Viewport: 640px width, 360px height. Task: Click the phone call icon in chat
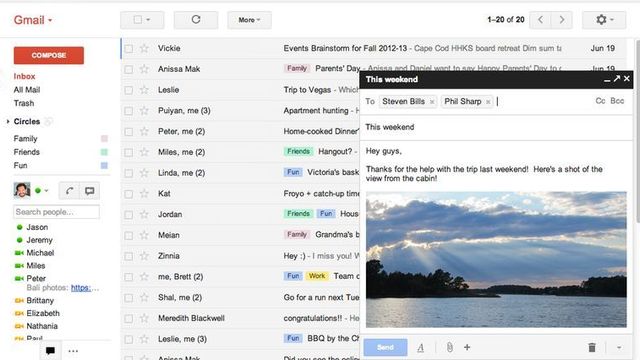[69, 191]
